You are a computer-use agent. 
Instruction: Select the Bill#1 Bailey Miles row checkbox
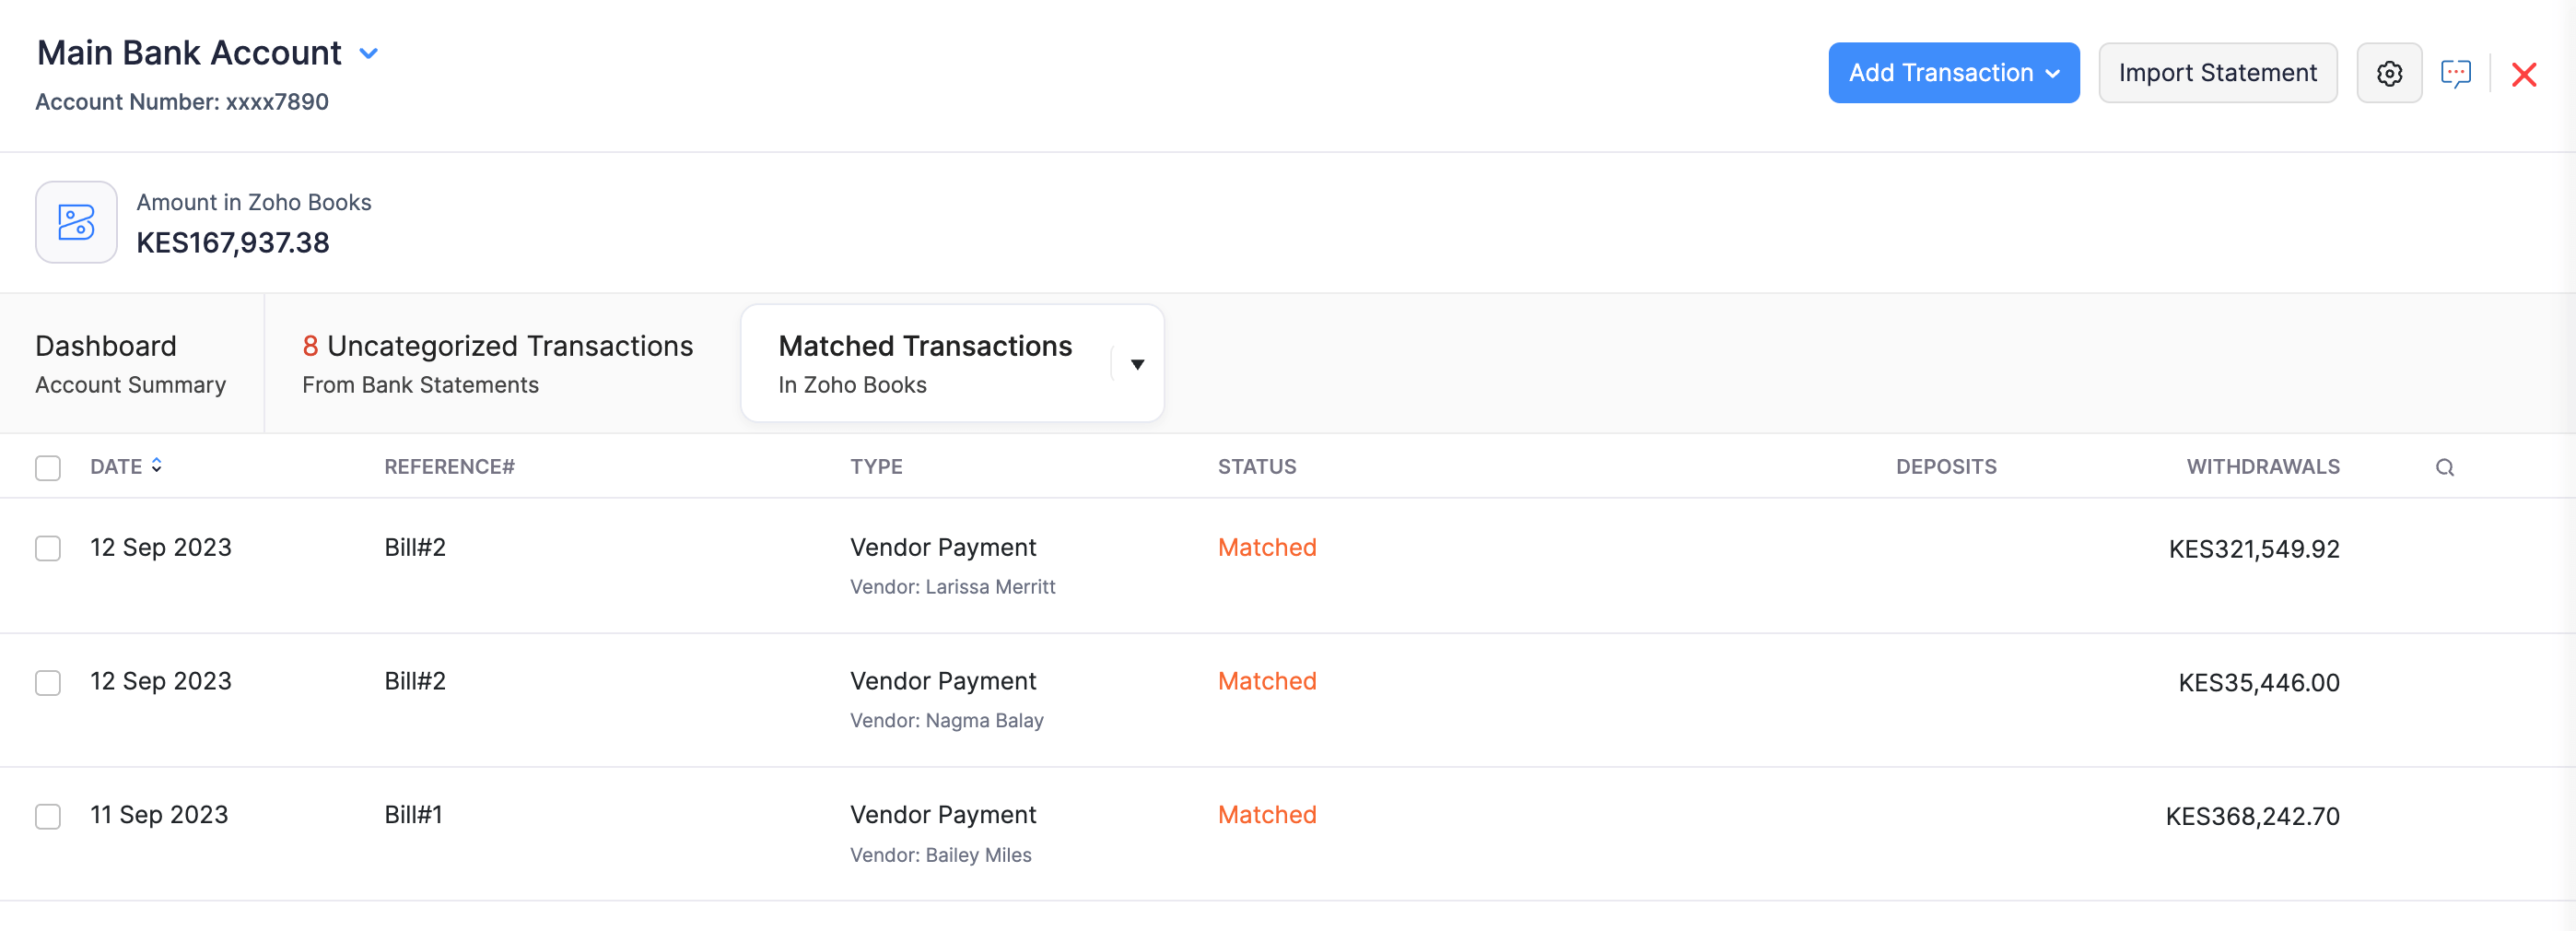[x=47, y=817]
